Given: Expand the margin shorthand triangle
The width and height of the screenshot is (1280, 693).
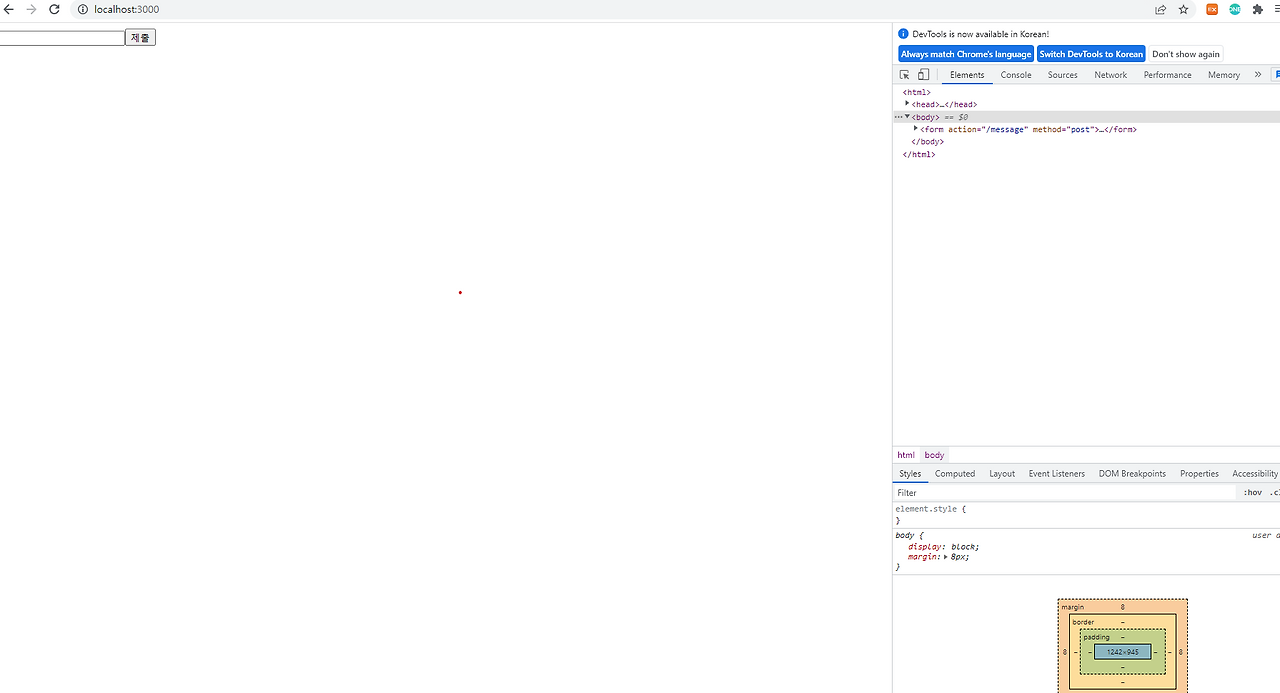Looking at the screenshot, I should tap(946, 557).
